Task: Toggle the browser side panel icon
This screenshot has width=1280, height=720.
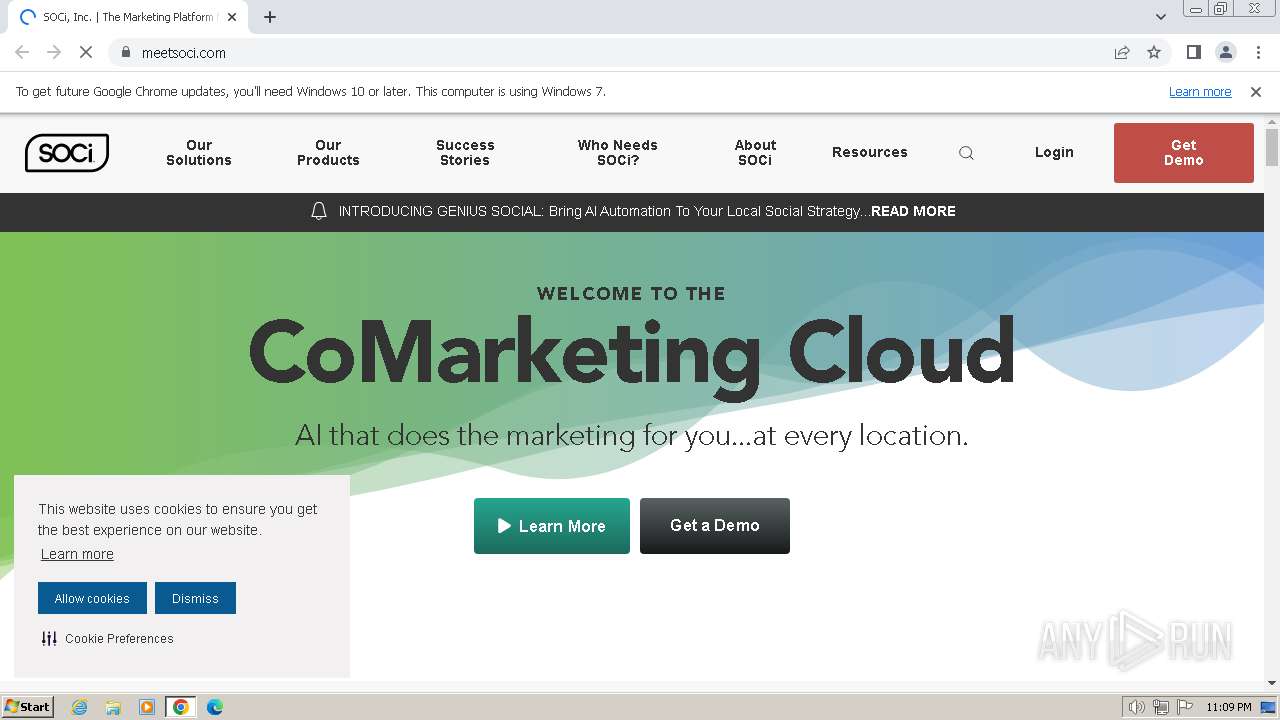Action: (x=1193, y=53)
